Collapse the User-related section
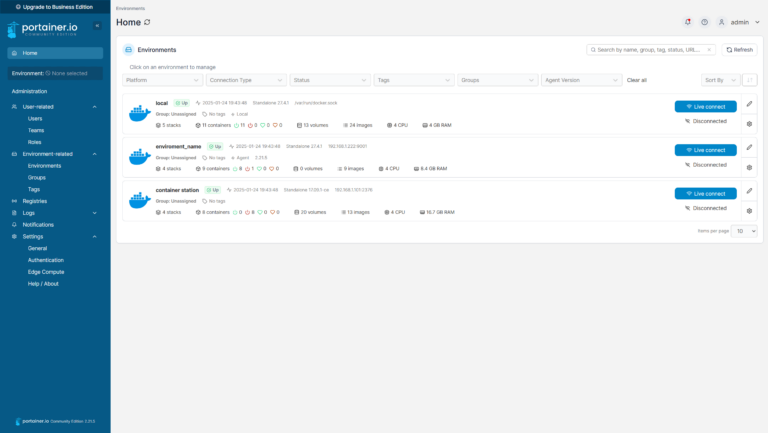The width and height of the screenshot is (768, 433). [x=95, y=106]
